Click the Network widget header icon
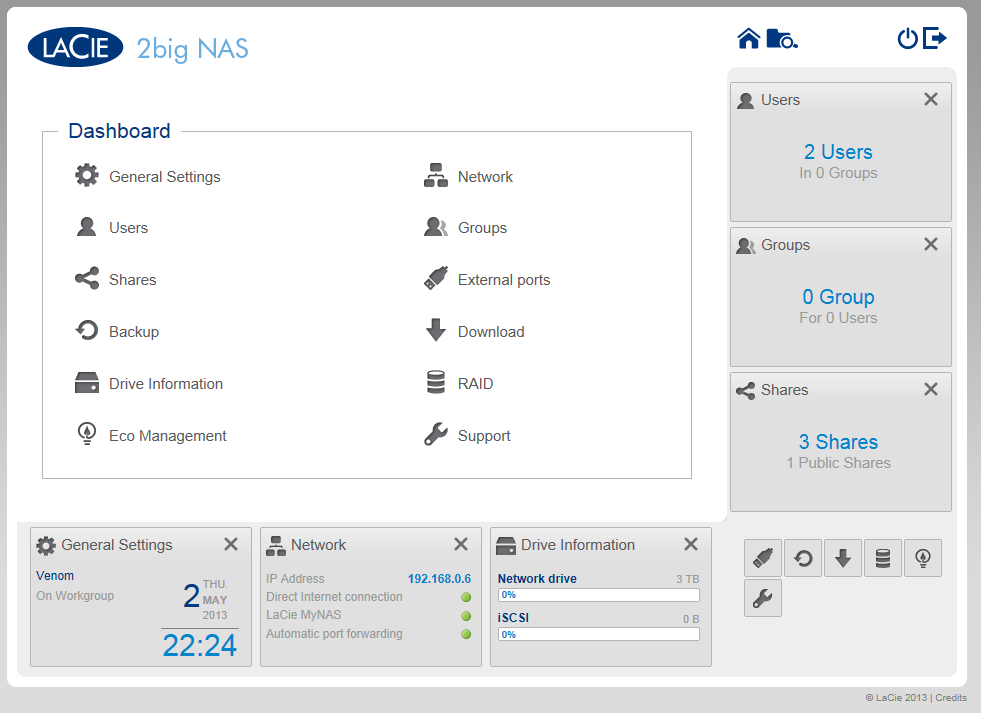This screenshot has height=713, width=981. point(275,545)
